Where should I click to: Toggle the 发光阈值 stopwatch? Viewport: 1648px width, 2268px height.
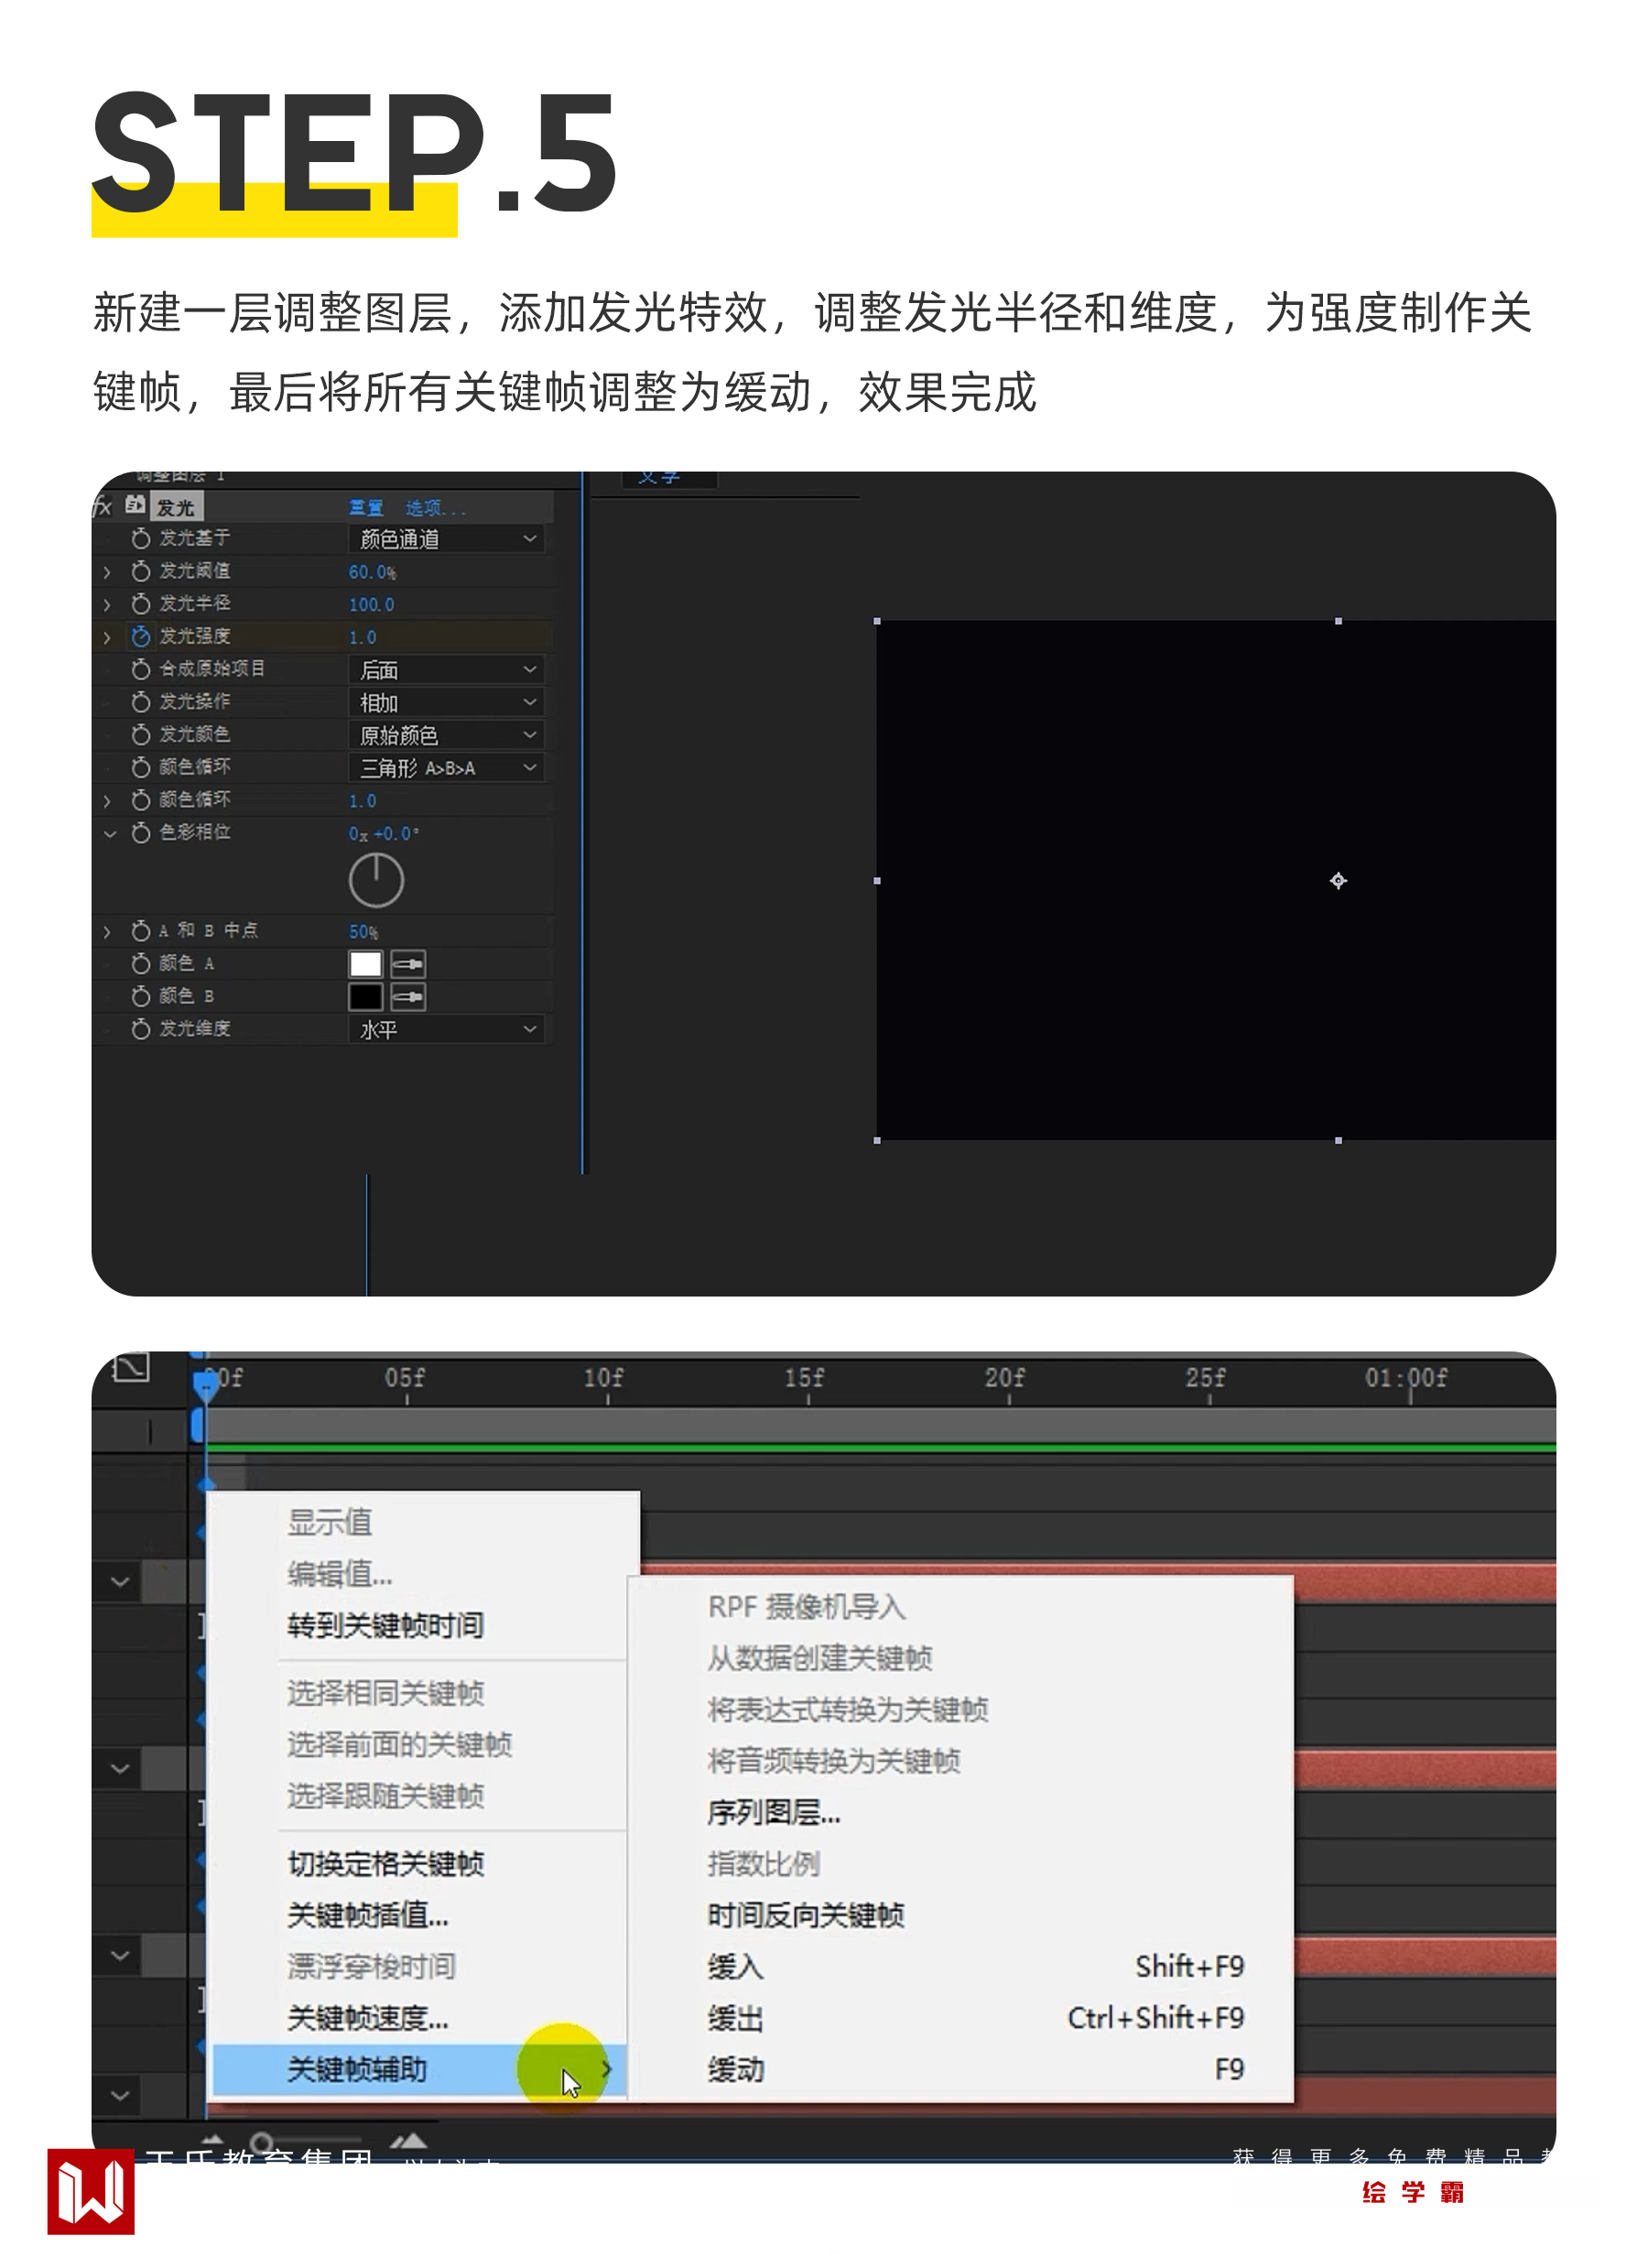click(x=141, y=571)
